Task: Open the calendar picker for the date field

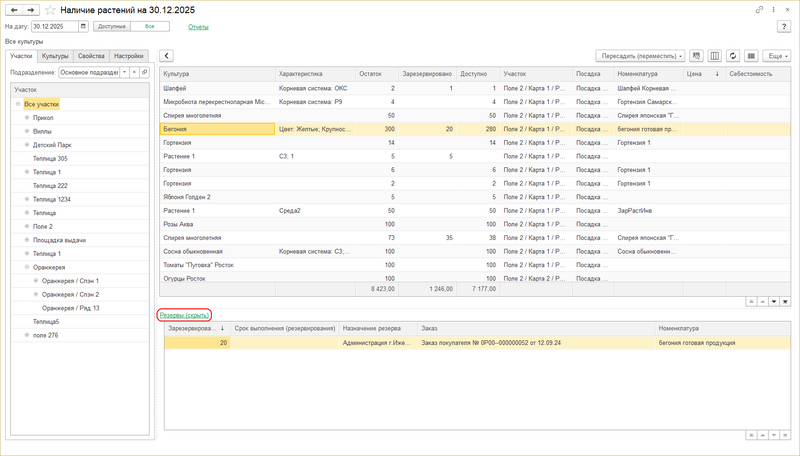Action: click(x=82, y=27)
